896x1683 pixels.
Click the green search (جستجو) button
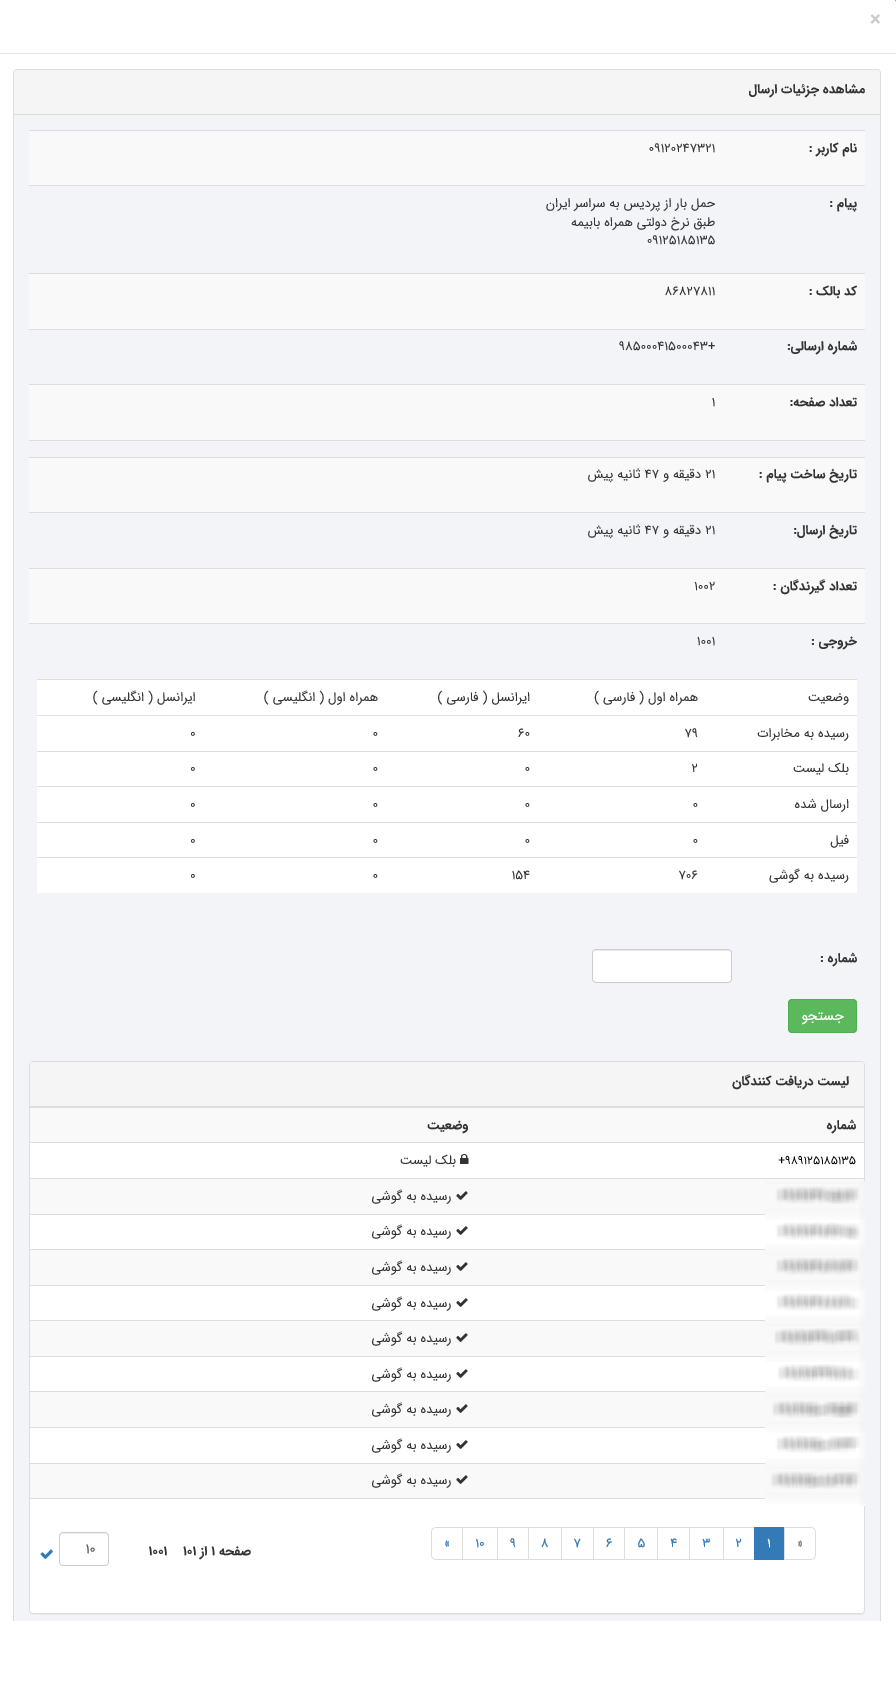point(822,1016)
